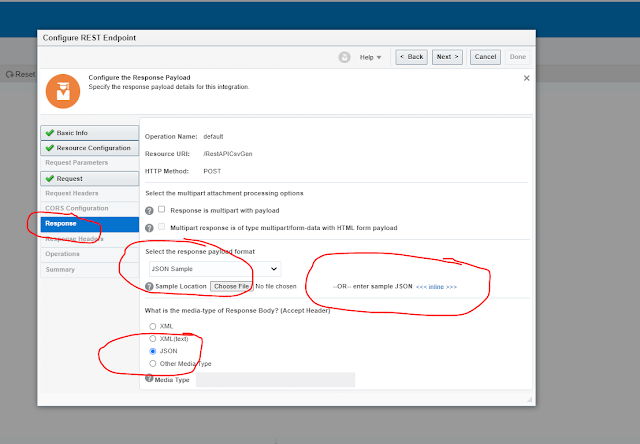Click the Cancel button

[x=485, y=57]
